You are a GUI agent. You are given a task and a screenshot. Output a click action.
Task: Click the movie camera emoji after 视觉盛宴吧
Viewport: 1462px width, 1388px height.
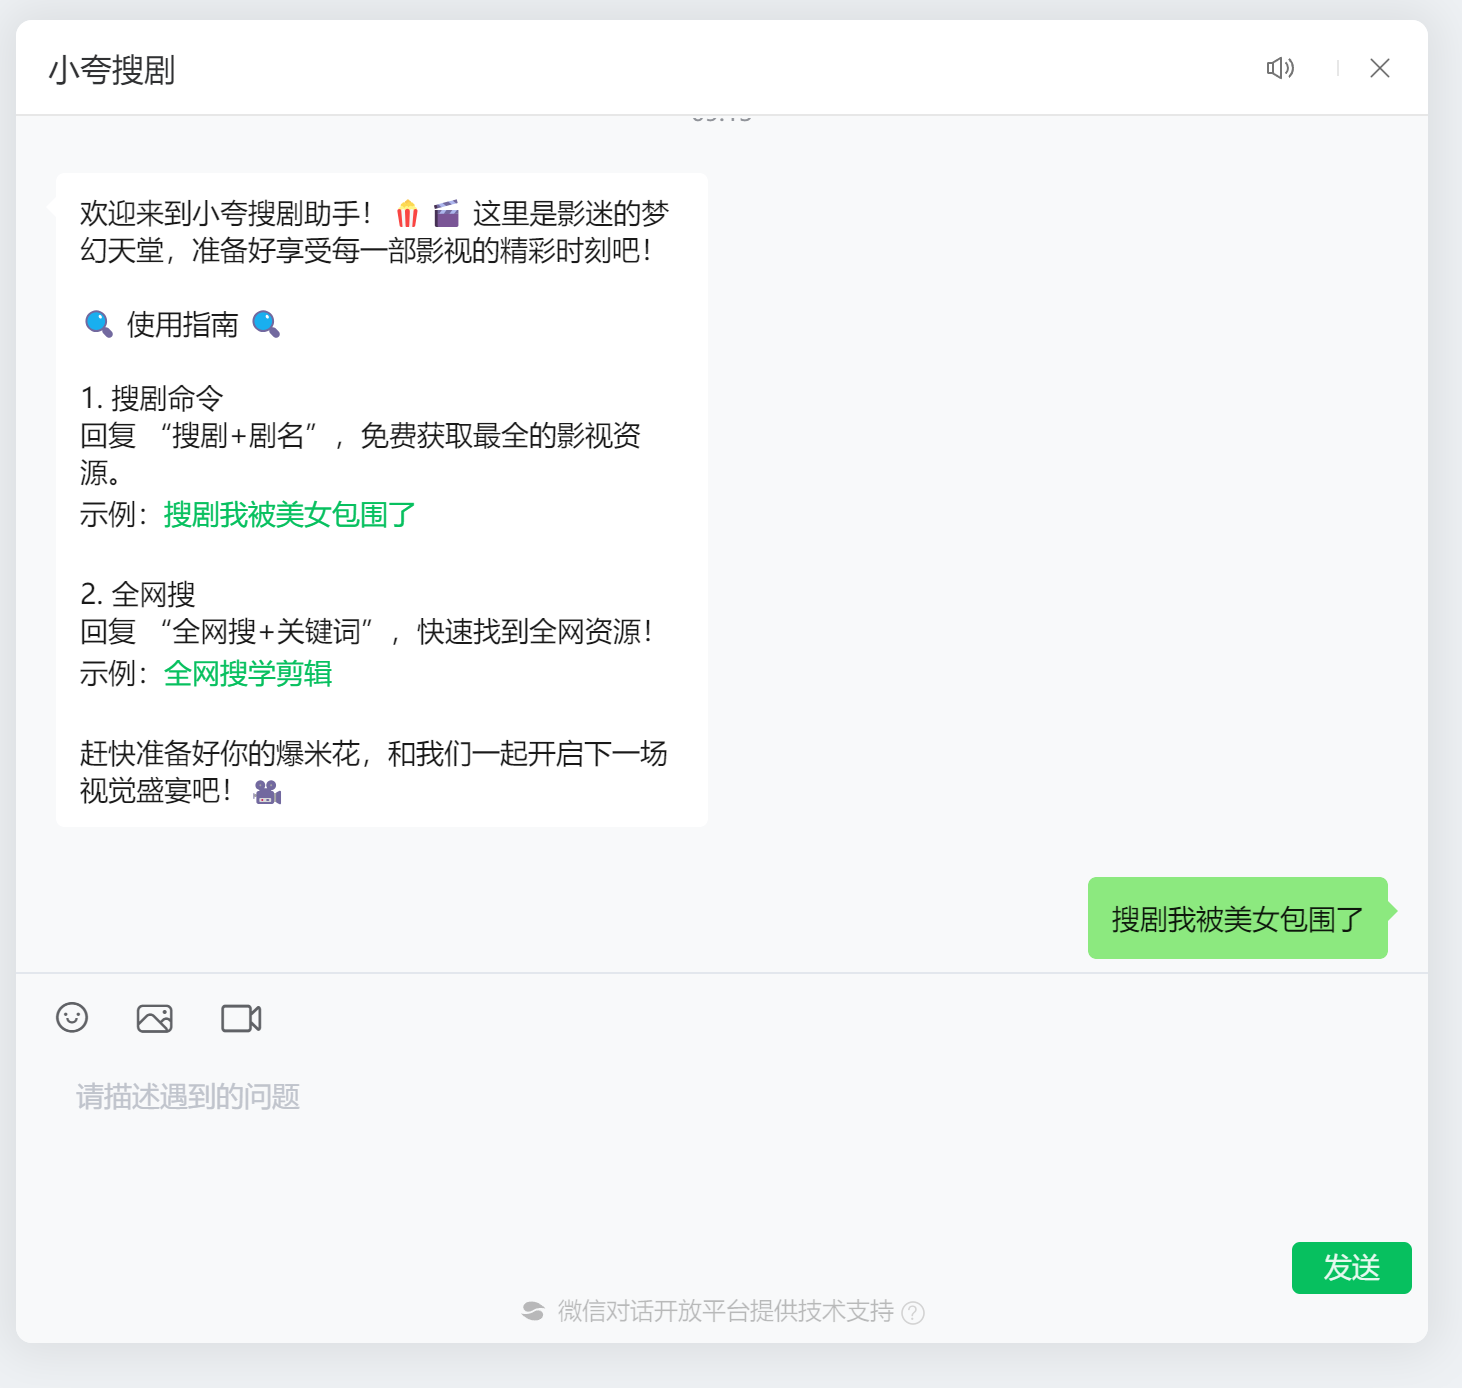[x=268, y=792]
